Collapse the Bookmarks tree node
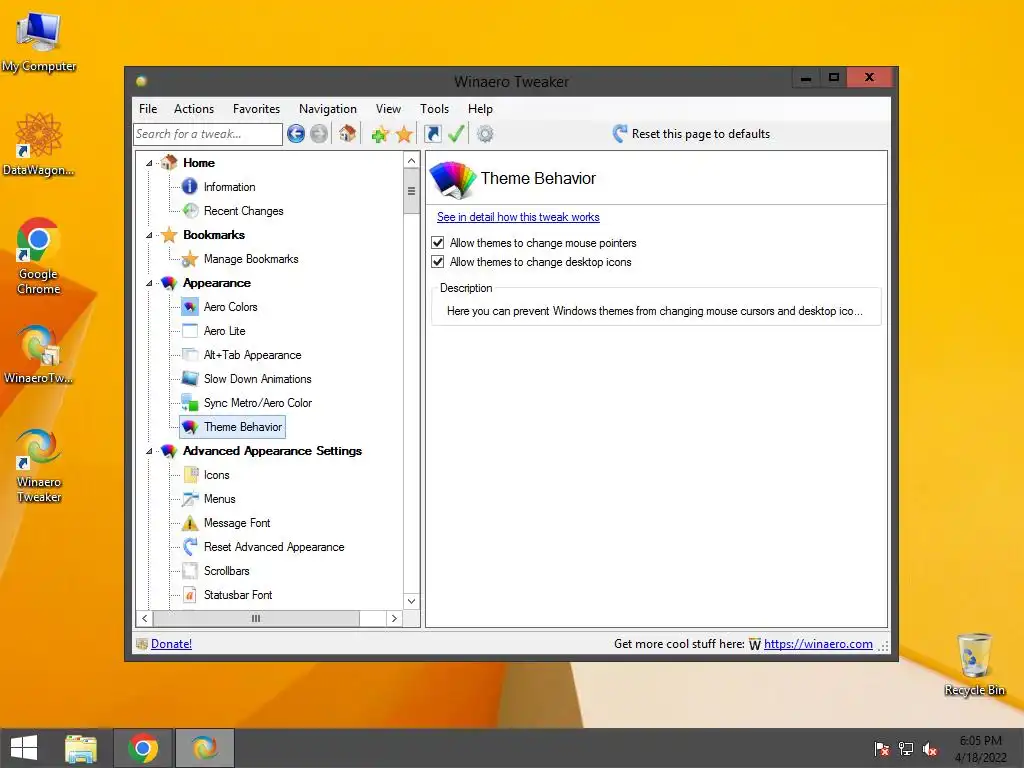 149,235
